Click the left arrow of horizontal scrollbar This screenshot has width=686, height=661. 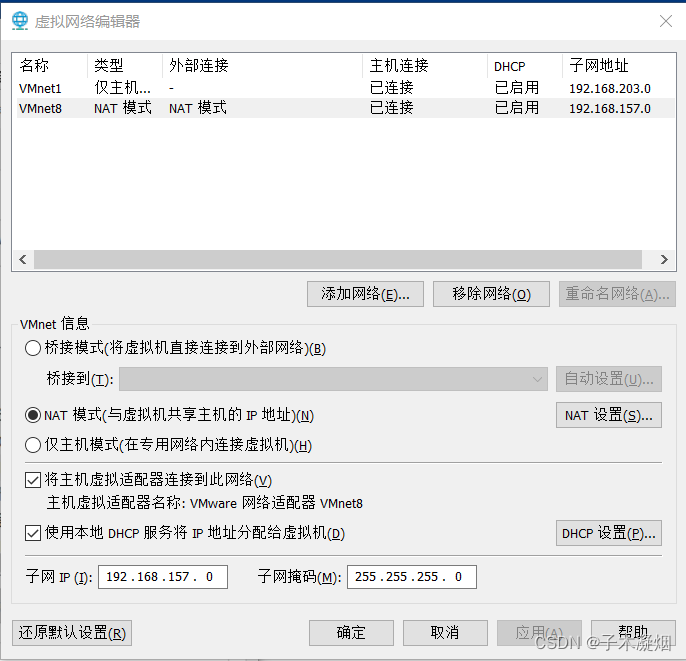pyautogui.click(x=23, y=260)
